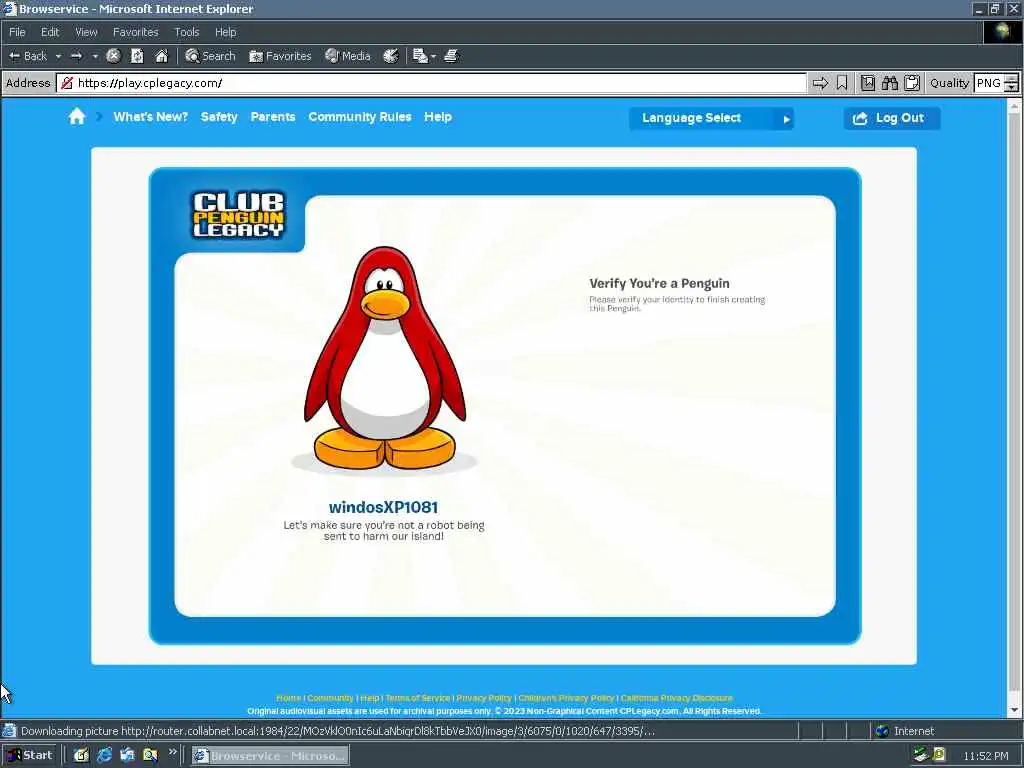
Task: Open the Edit menu
Action: 50,32
